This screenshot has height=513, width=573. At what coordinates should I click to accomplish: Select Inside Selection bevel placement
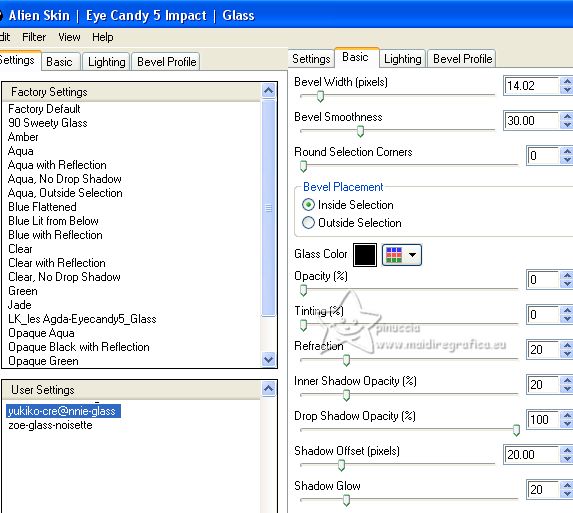pyautogui.click(x=308, y=205)
